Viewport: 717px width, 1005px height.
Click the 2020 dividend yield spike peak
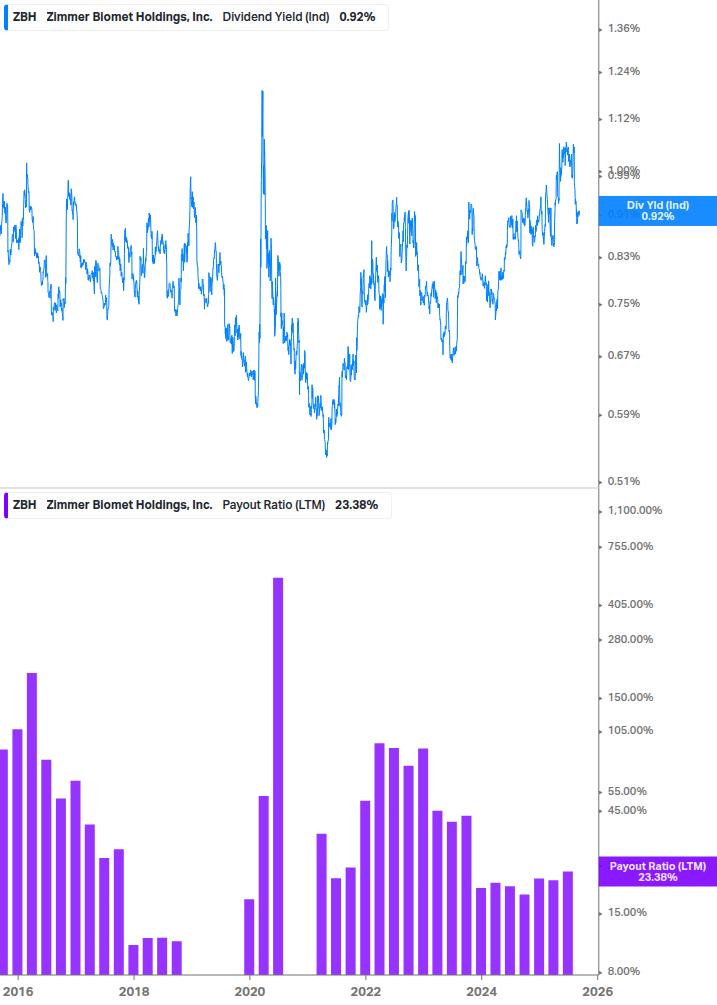[x=262, y=92]
